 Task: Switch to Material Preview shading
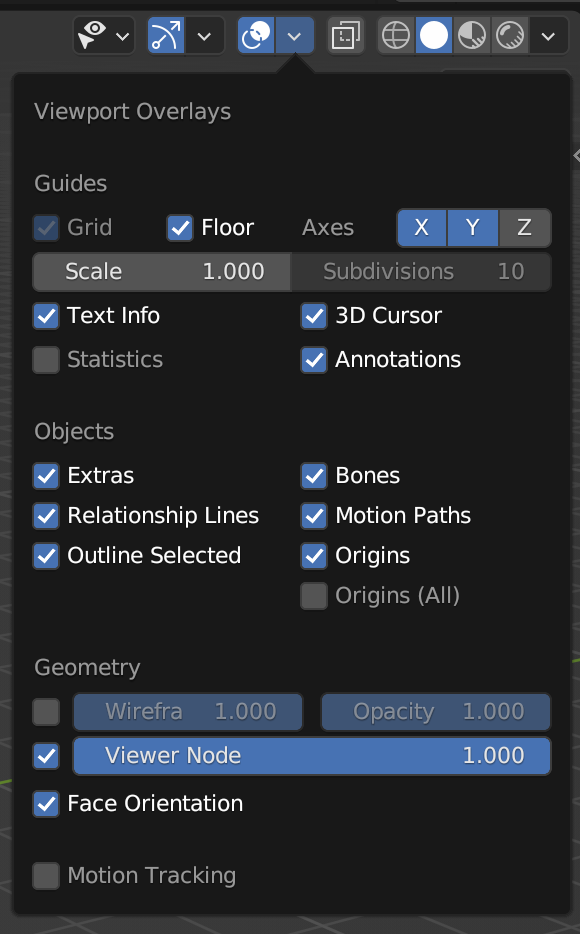[x=472, y=36]
